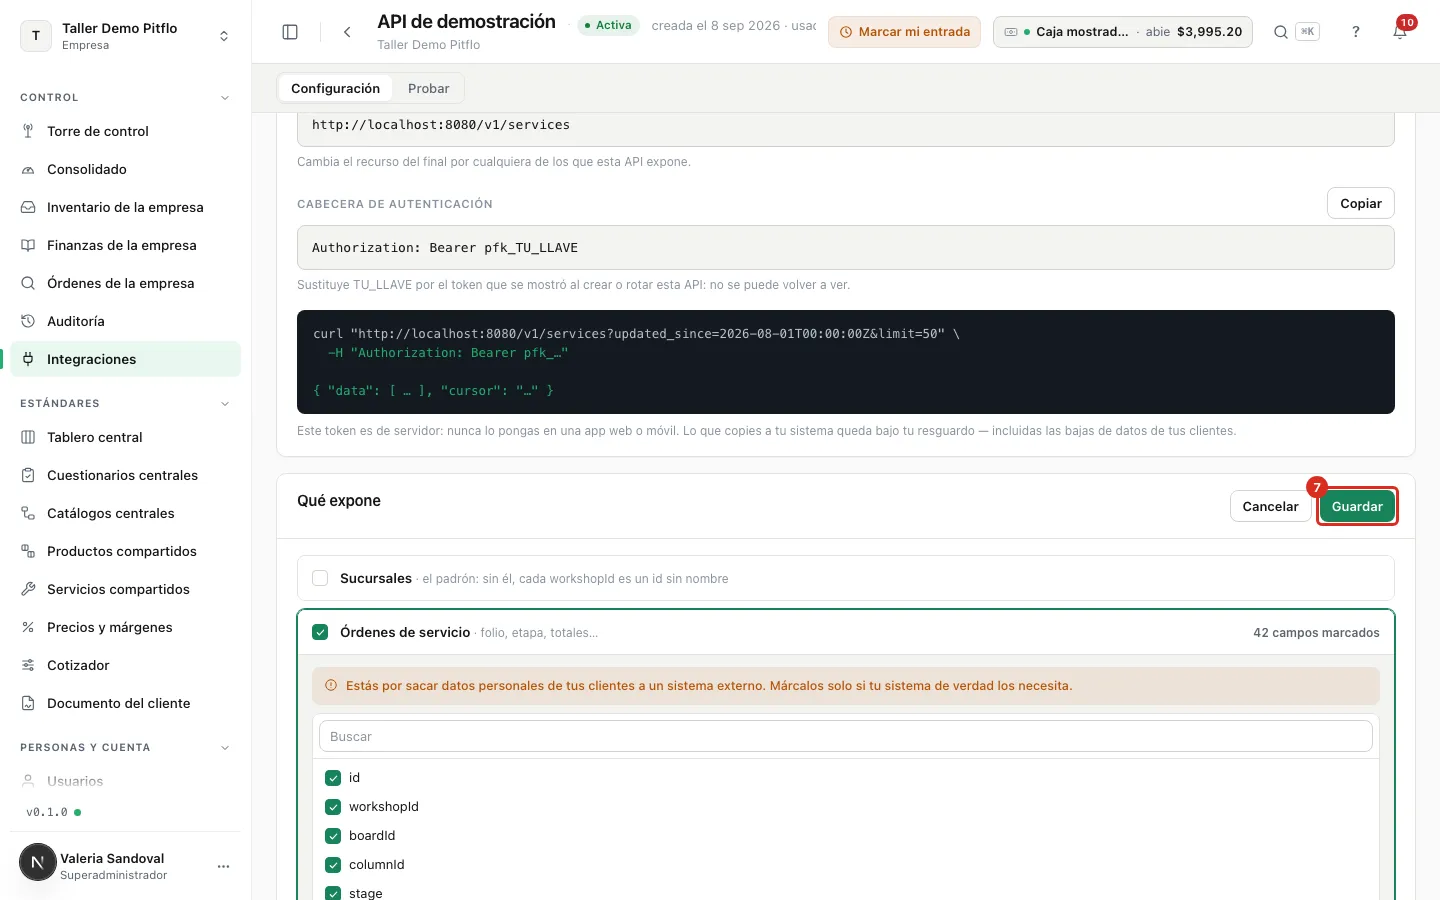Click the Buscar search field

pyautogui.click(x=846, y=736)
